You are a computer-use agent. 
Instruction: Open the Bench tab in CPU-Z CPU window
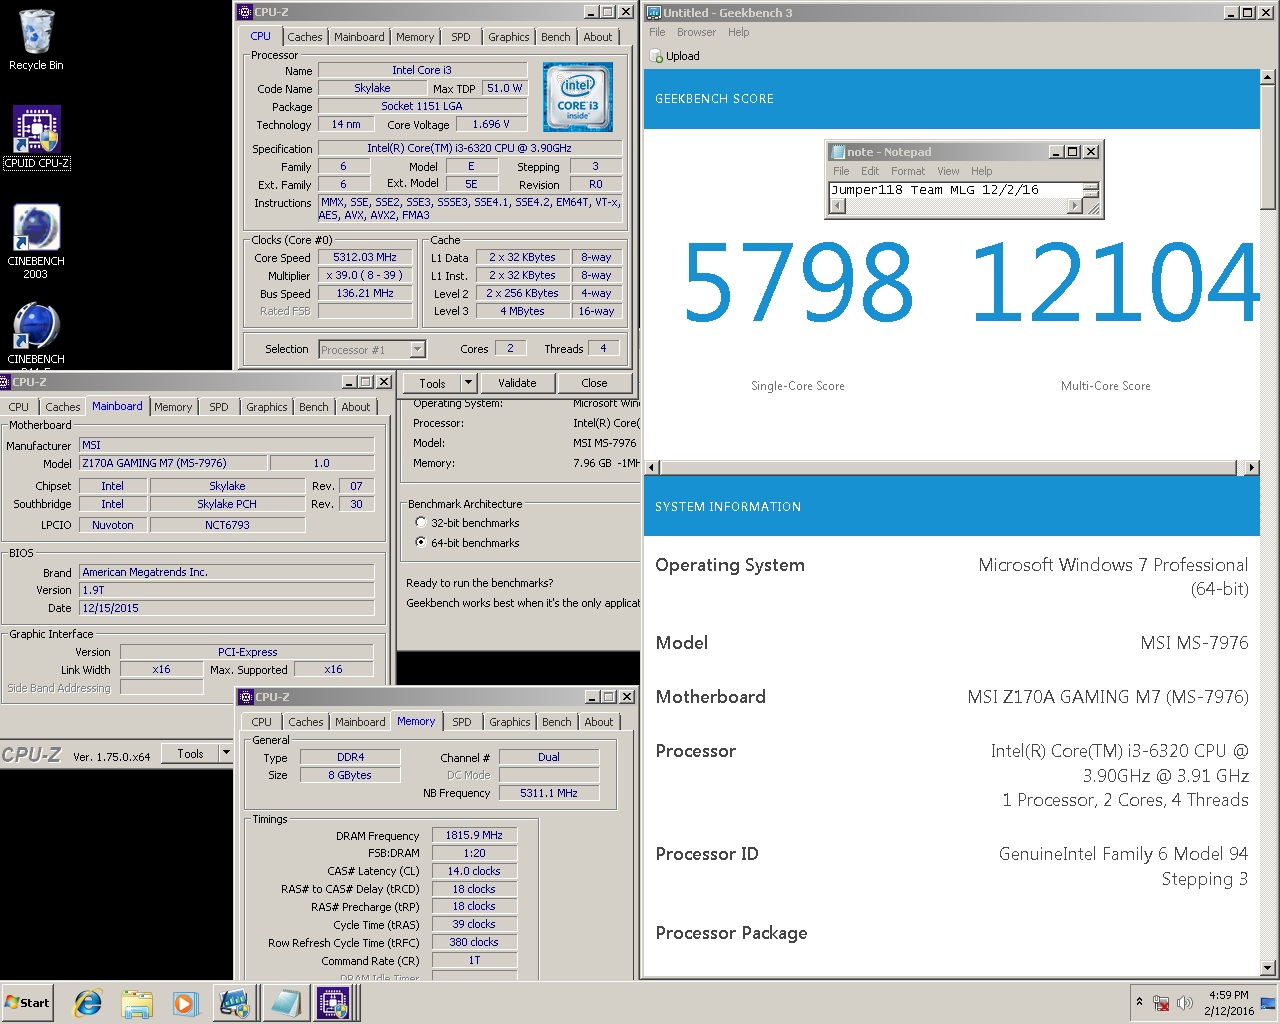point(556,37)
